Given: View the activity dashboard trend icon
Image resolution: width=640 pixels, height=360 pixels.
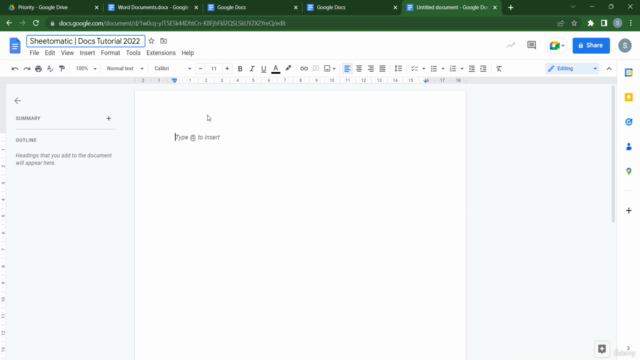Looking at the screenshot, I should point(511,45).
